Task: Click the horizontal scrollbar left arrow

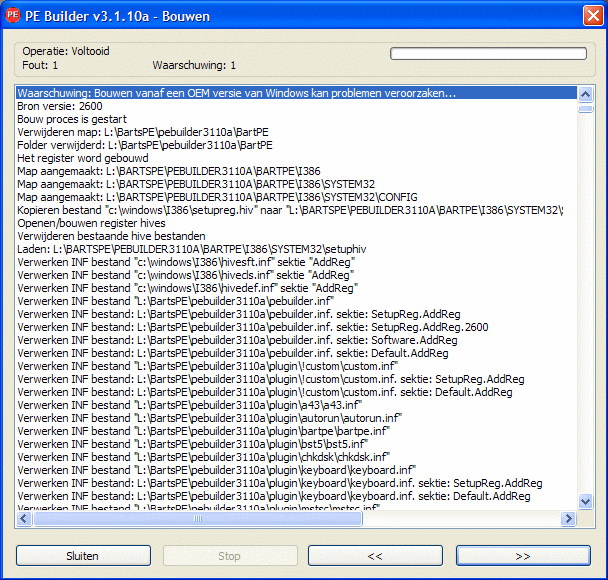Action: 24,518
